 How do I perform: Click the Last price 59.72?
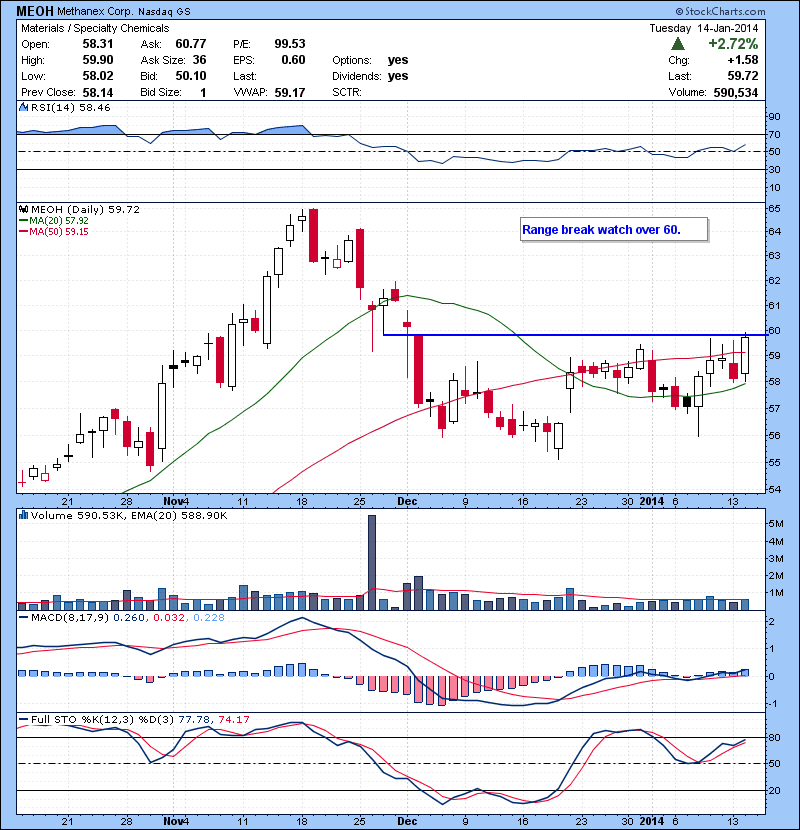pyautogui.click(x=742, y=76)
